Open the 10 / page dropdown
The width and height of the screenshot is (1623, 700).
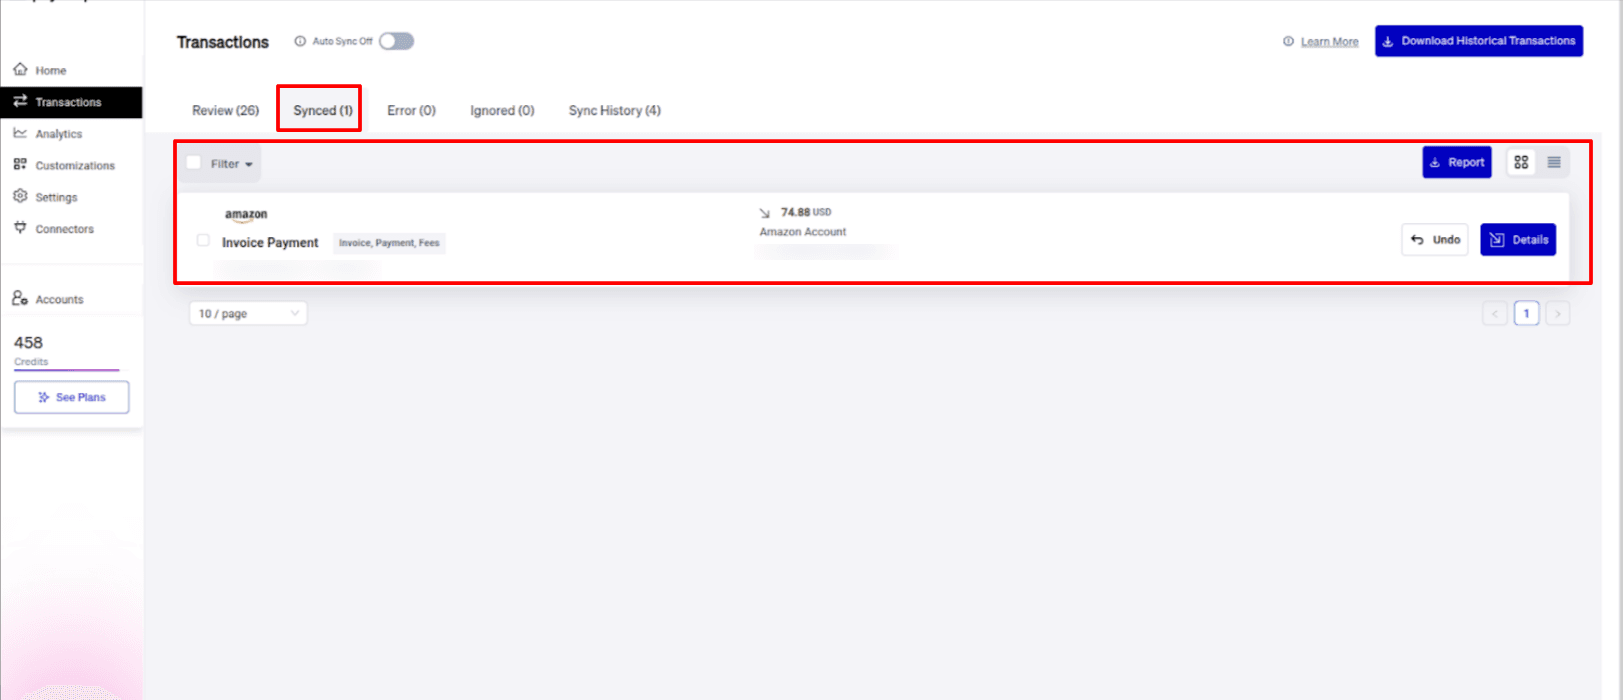(248, 313)
